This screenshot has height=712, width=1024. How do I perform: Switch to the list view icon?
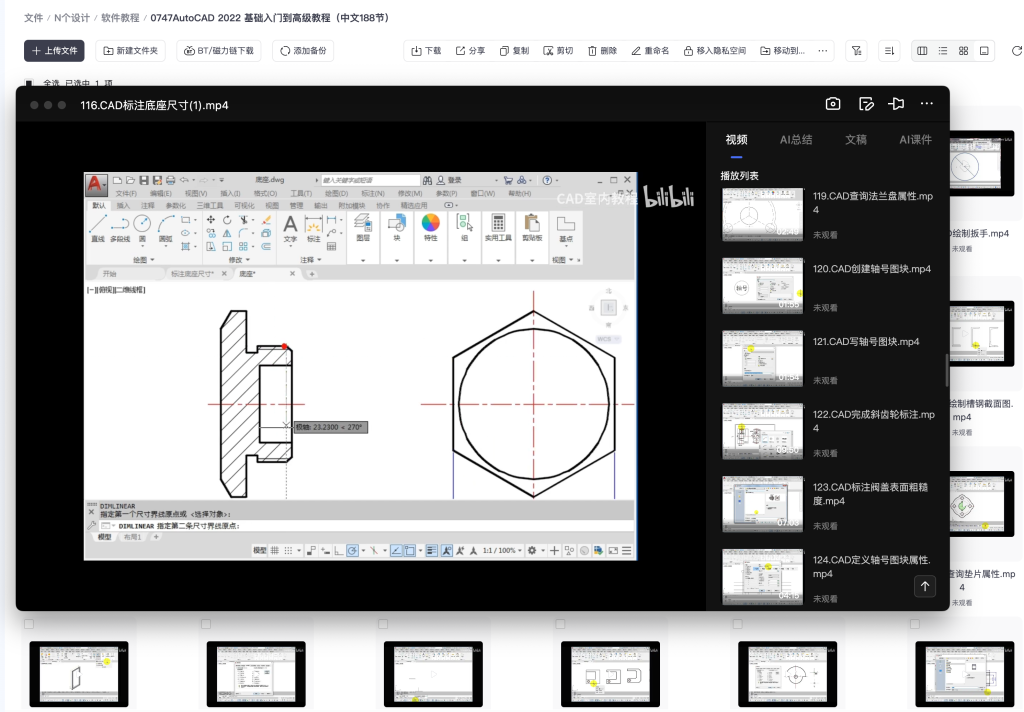click(942, 51)
